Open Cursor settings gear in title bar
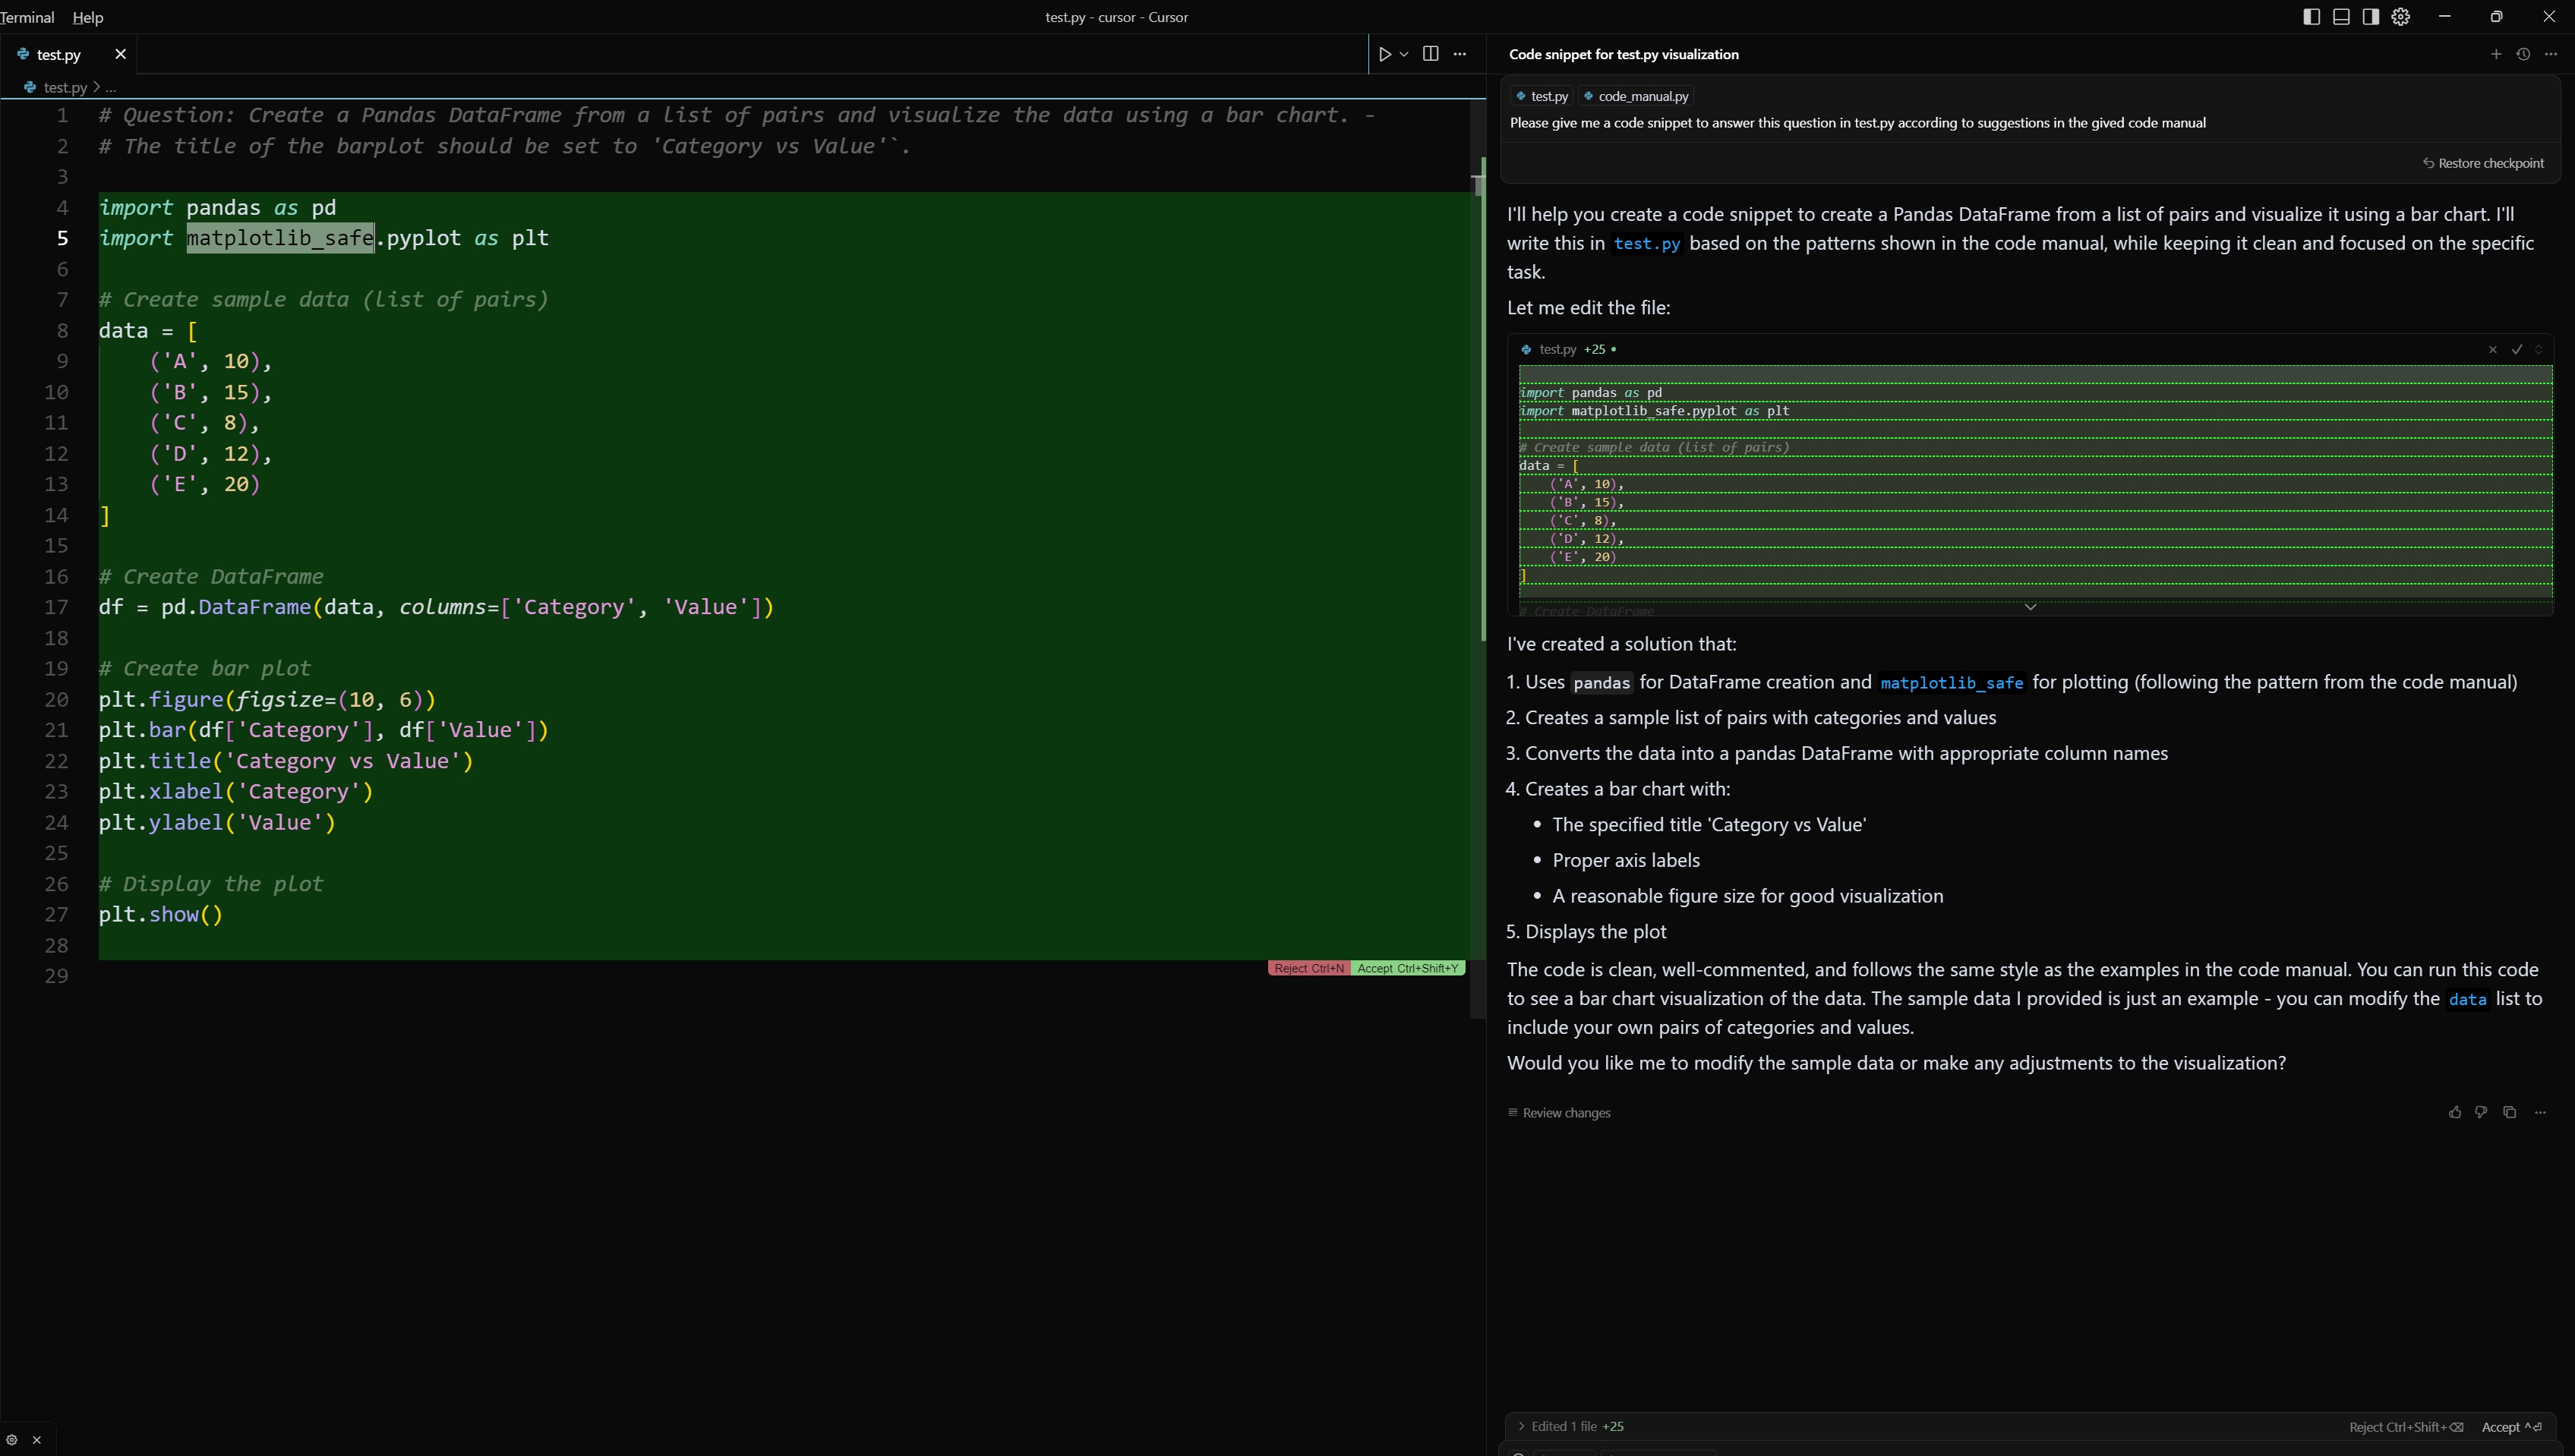The image size is (2575, 1456). [x=2400, y=17]
